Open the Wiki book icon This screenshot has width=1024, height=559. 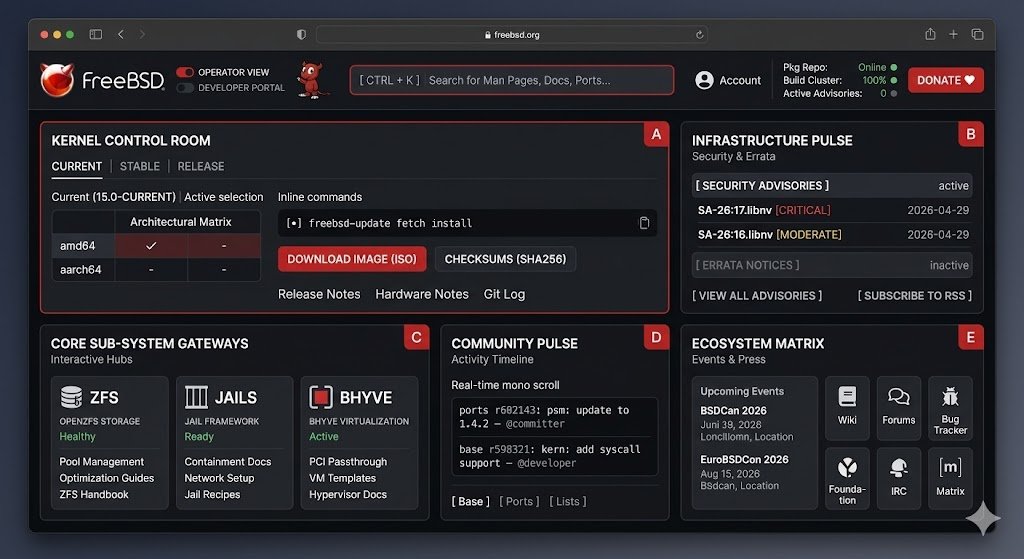pos(847,396)
